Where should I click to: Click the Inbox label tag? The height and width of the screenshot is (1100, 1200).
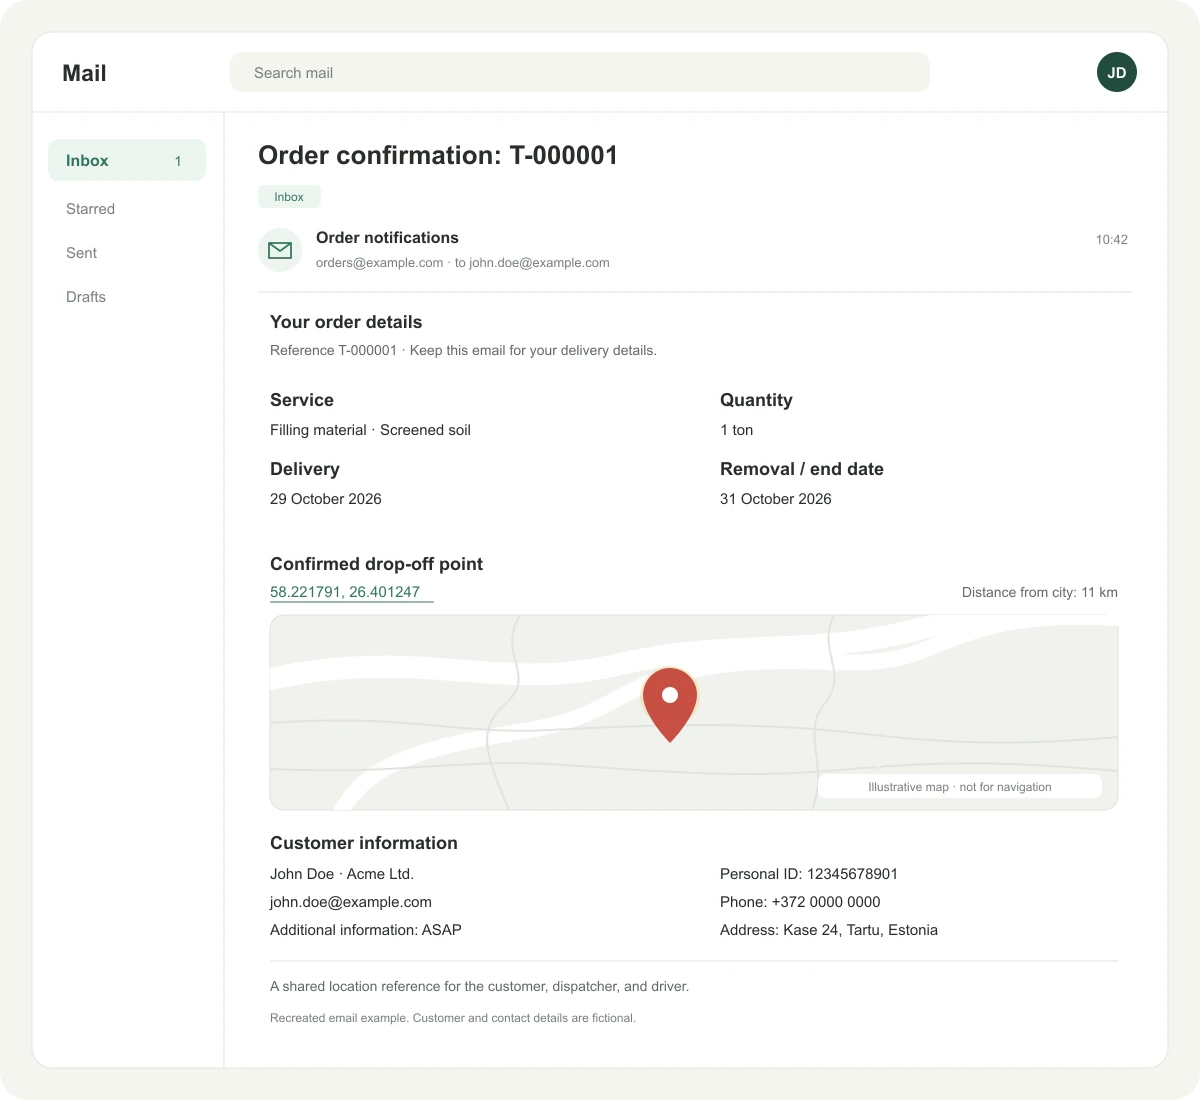coord(289,197)
